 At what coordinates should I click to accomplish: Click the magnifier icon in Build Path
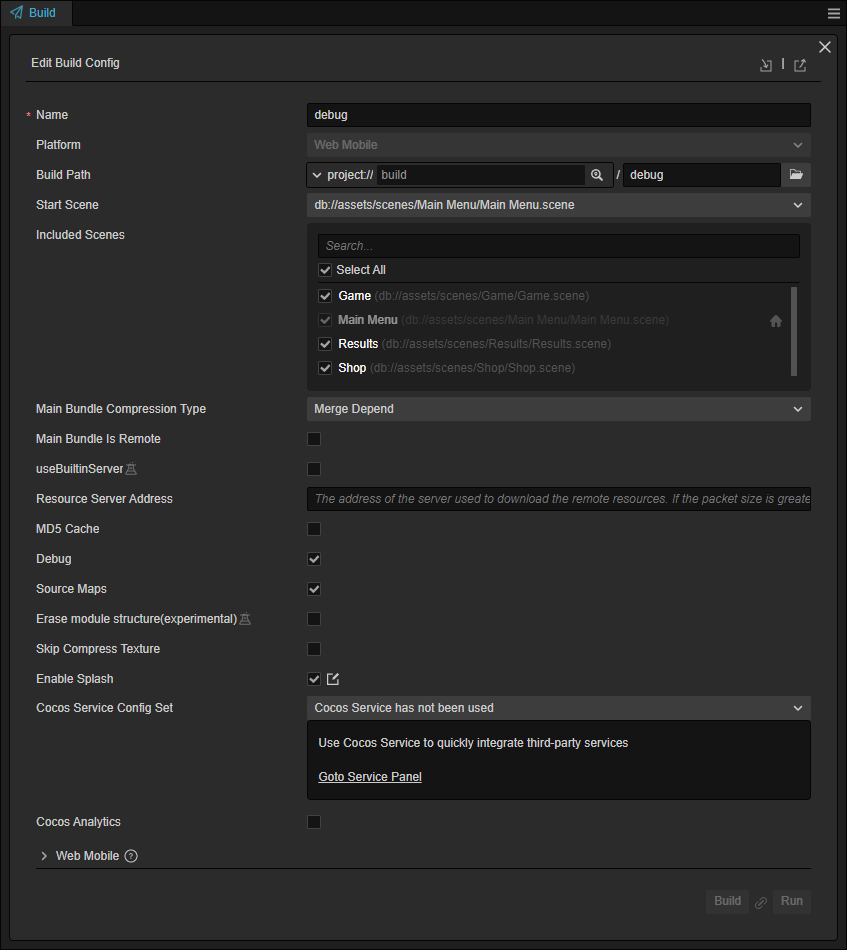(597, 175)
